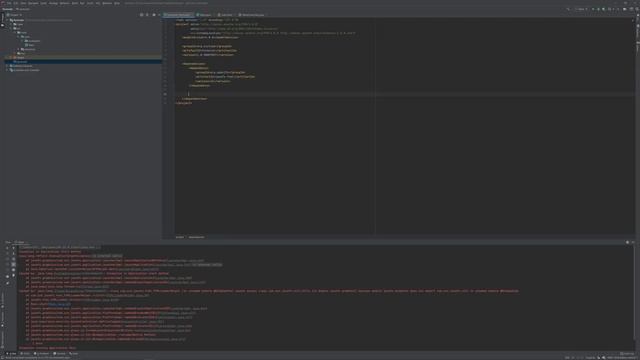The image size is (640, 360).
Task: Collapse the src folder arrow
Action: click(11, 28)
